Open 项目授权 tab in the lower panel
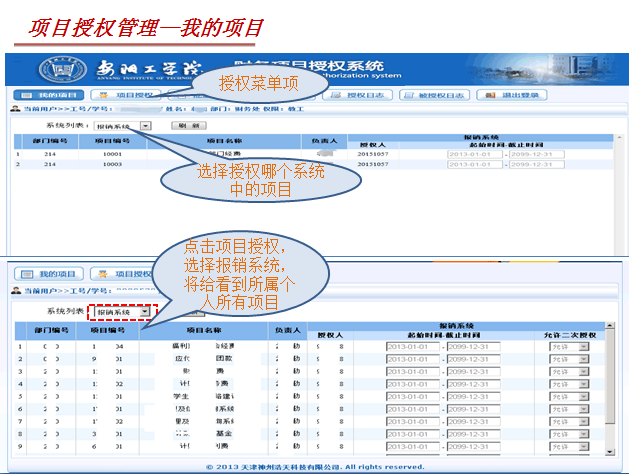 pyautogui.click(x=122, y=273)
